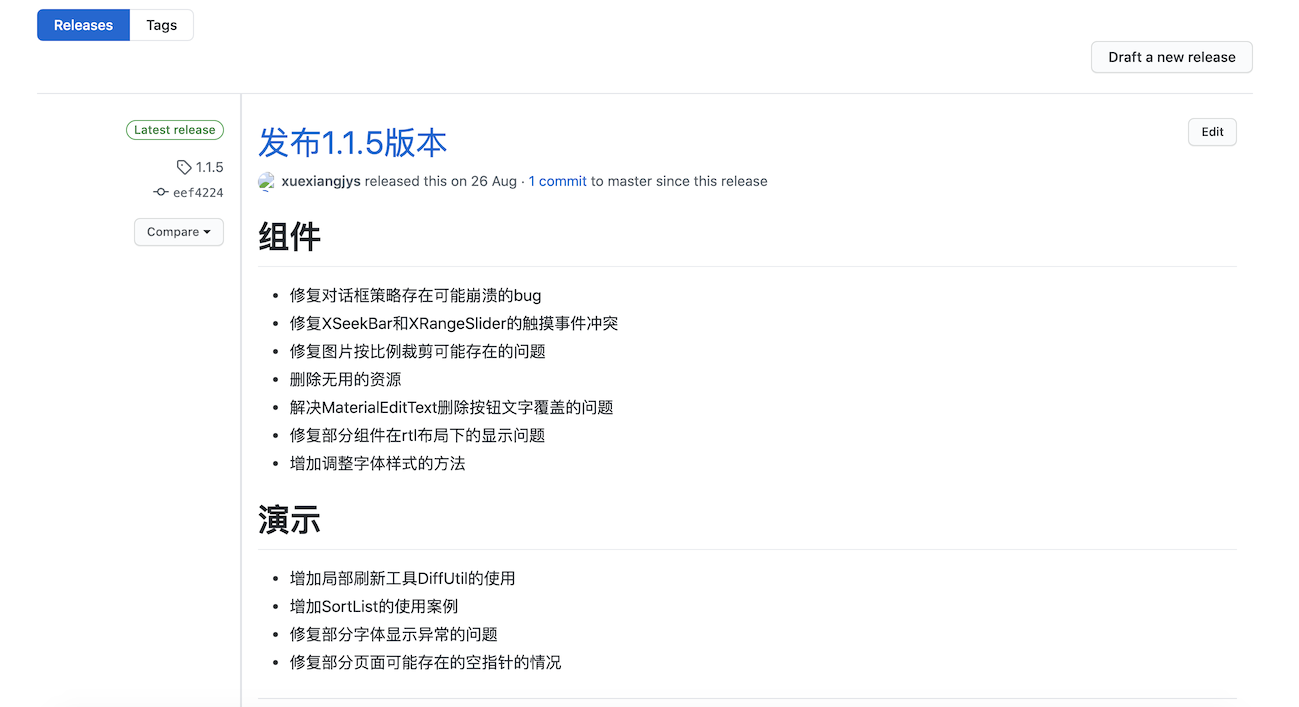Open the 发布1.1.5版本 release title link

(x=353, y=143)
